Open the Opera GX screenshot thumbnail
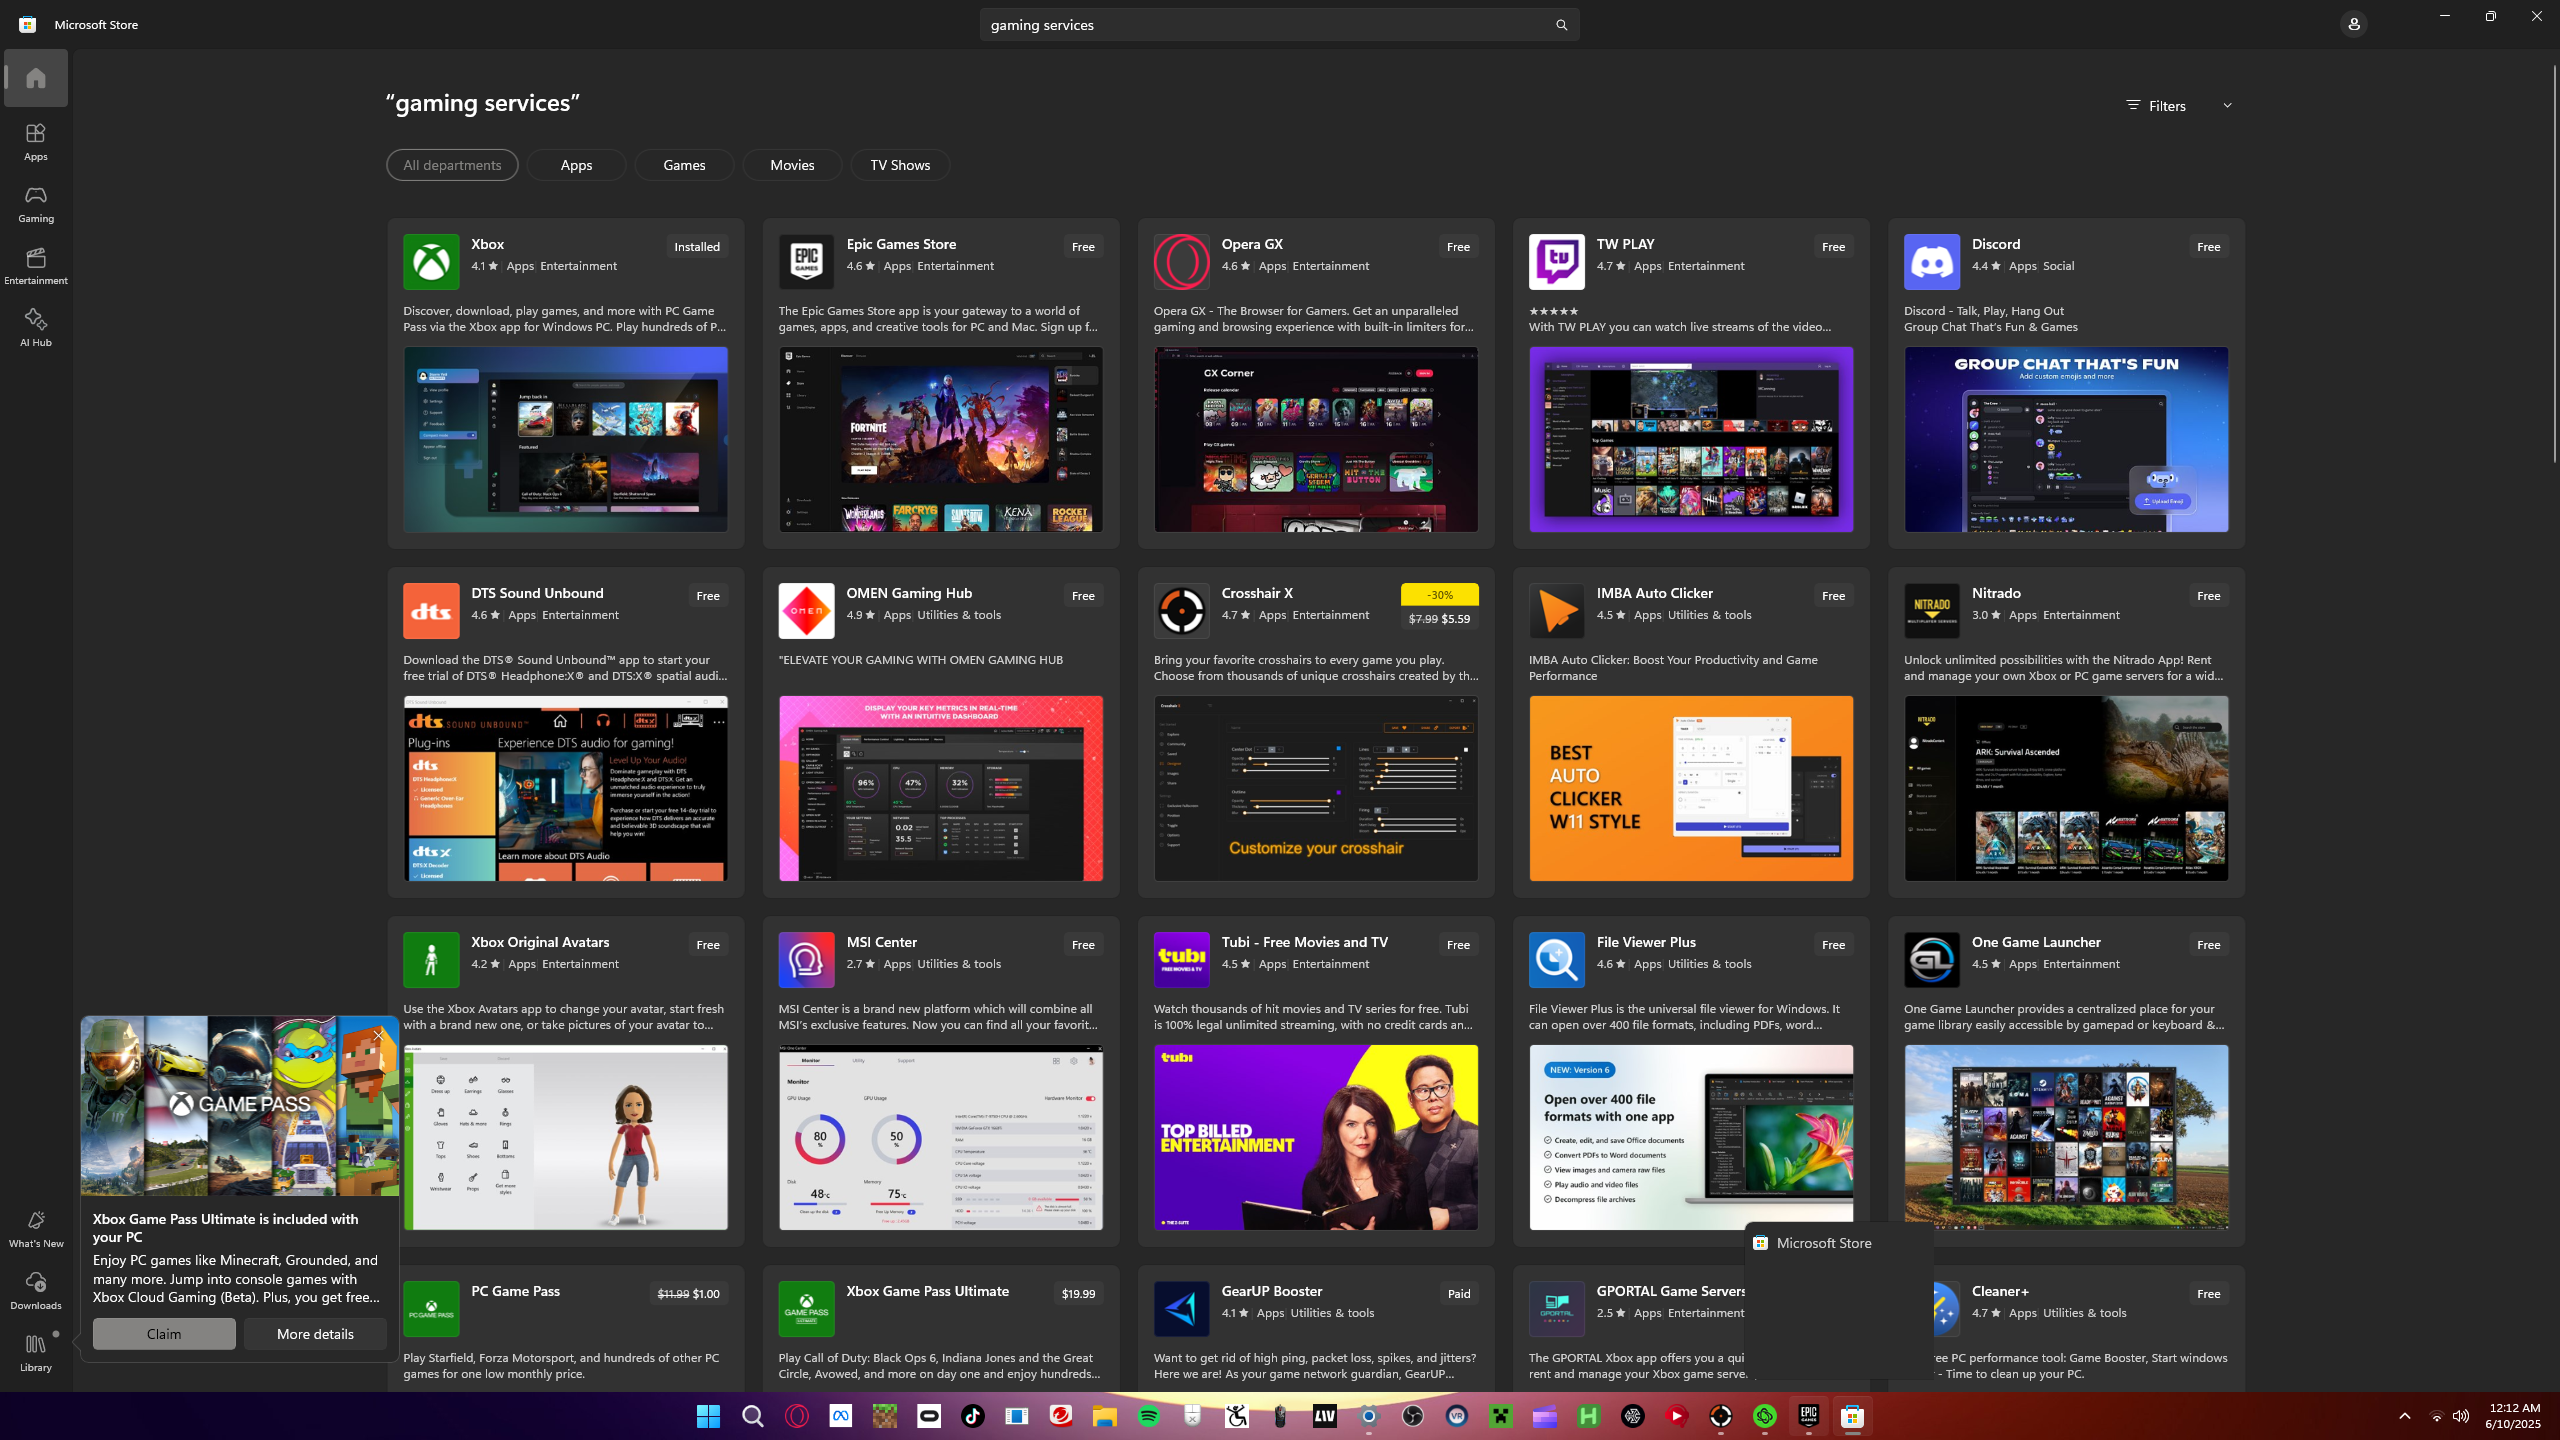Viewport: 2560px width, 1440px height. point(1316,440)
